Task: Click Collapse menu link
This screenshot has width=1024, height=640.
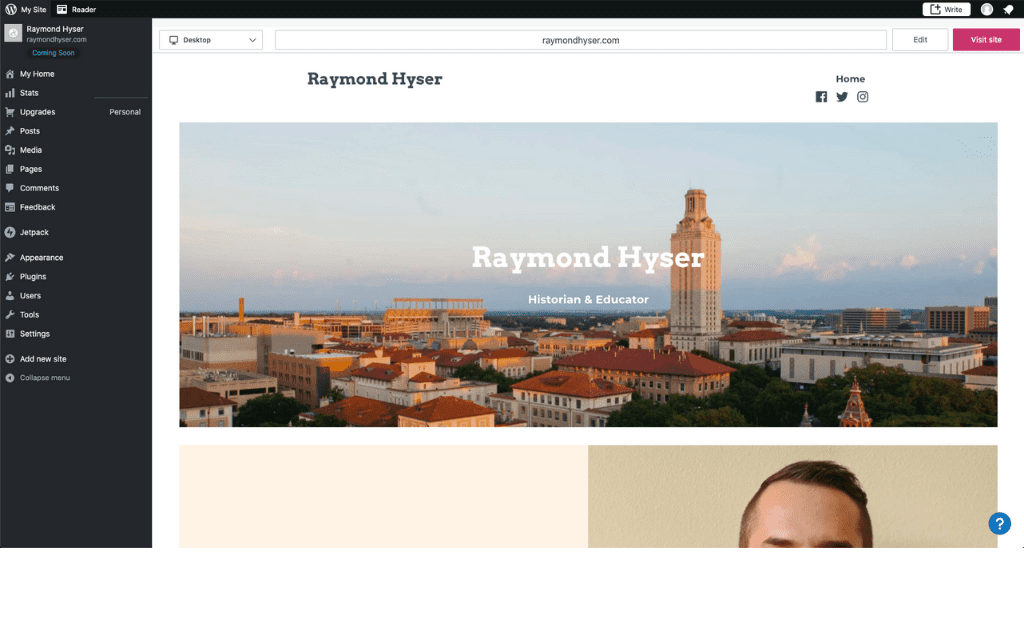Action: [44, 377]
